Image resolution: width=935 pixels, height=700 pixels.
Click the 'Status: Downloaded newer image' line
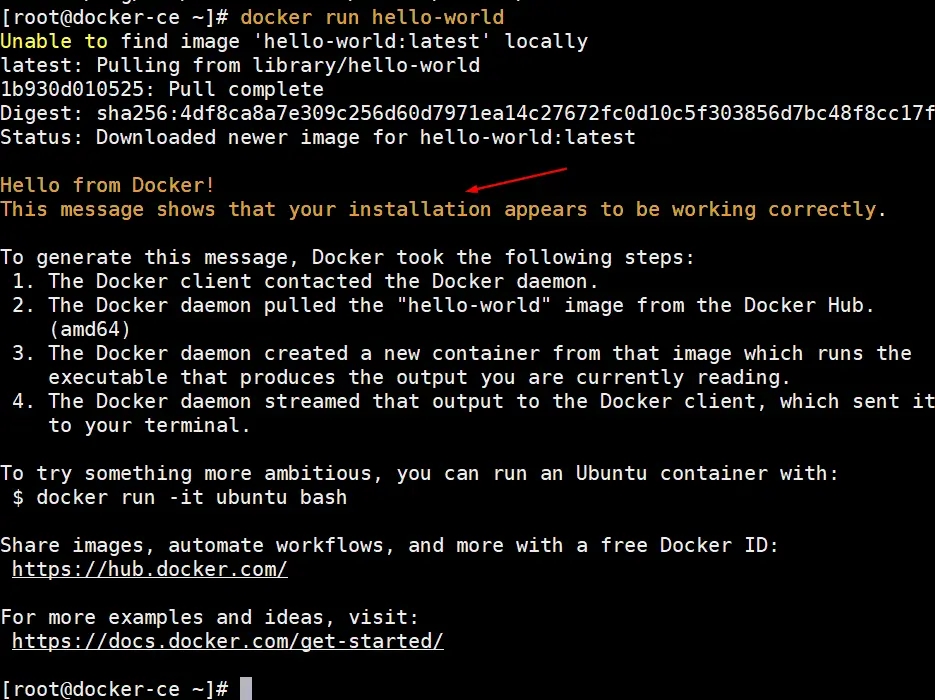point(318,137)
